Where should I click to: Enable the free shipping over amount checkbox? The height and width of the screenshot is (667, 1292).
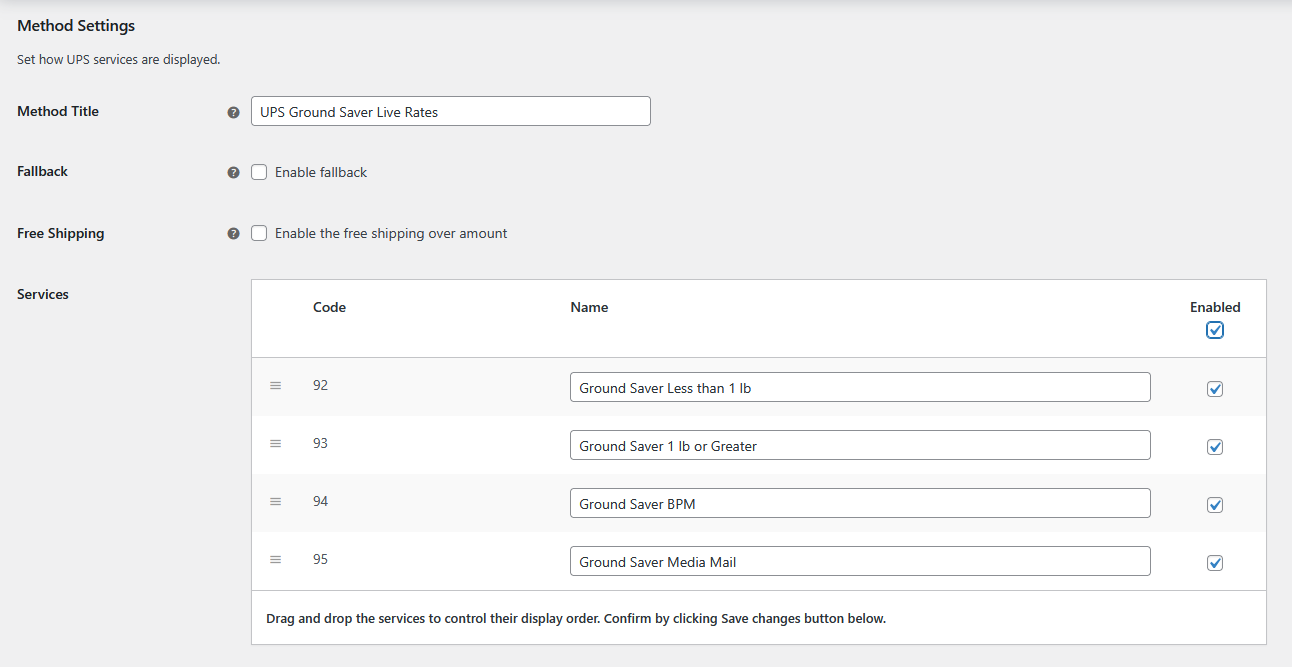click(259, 233)
